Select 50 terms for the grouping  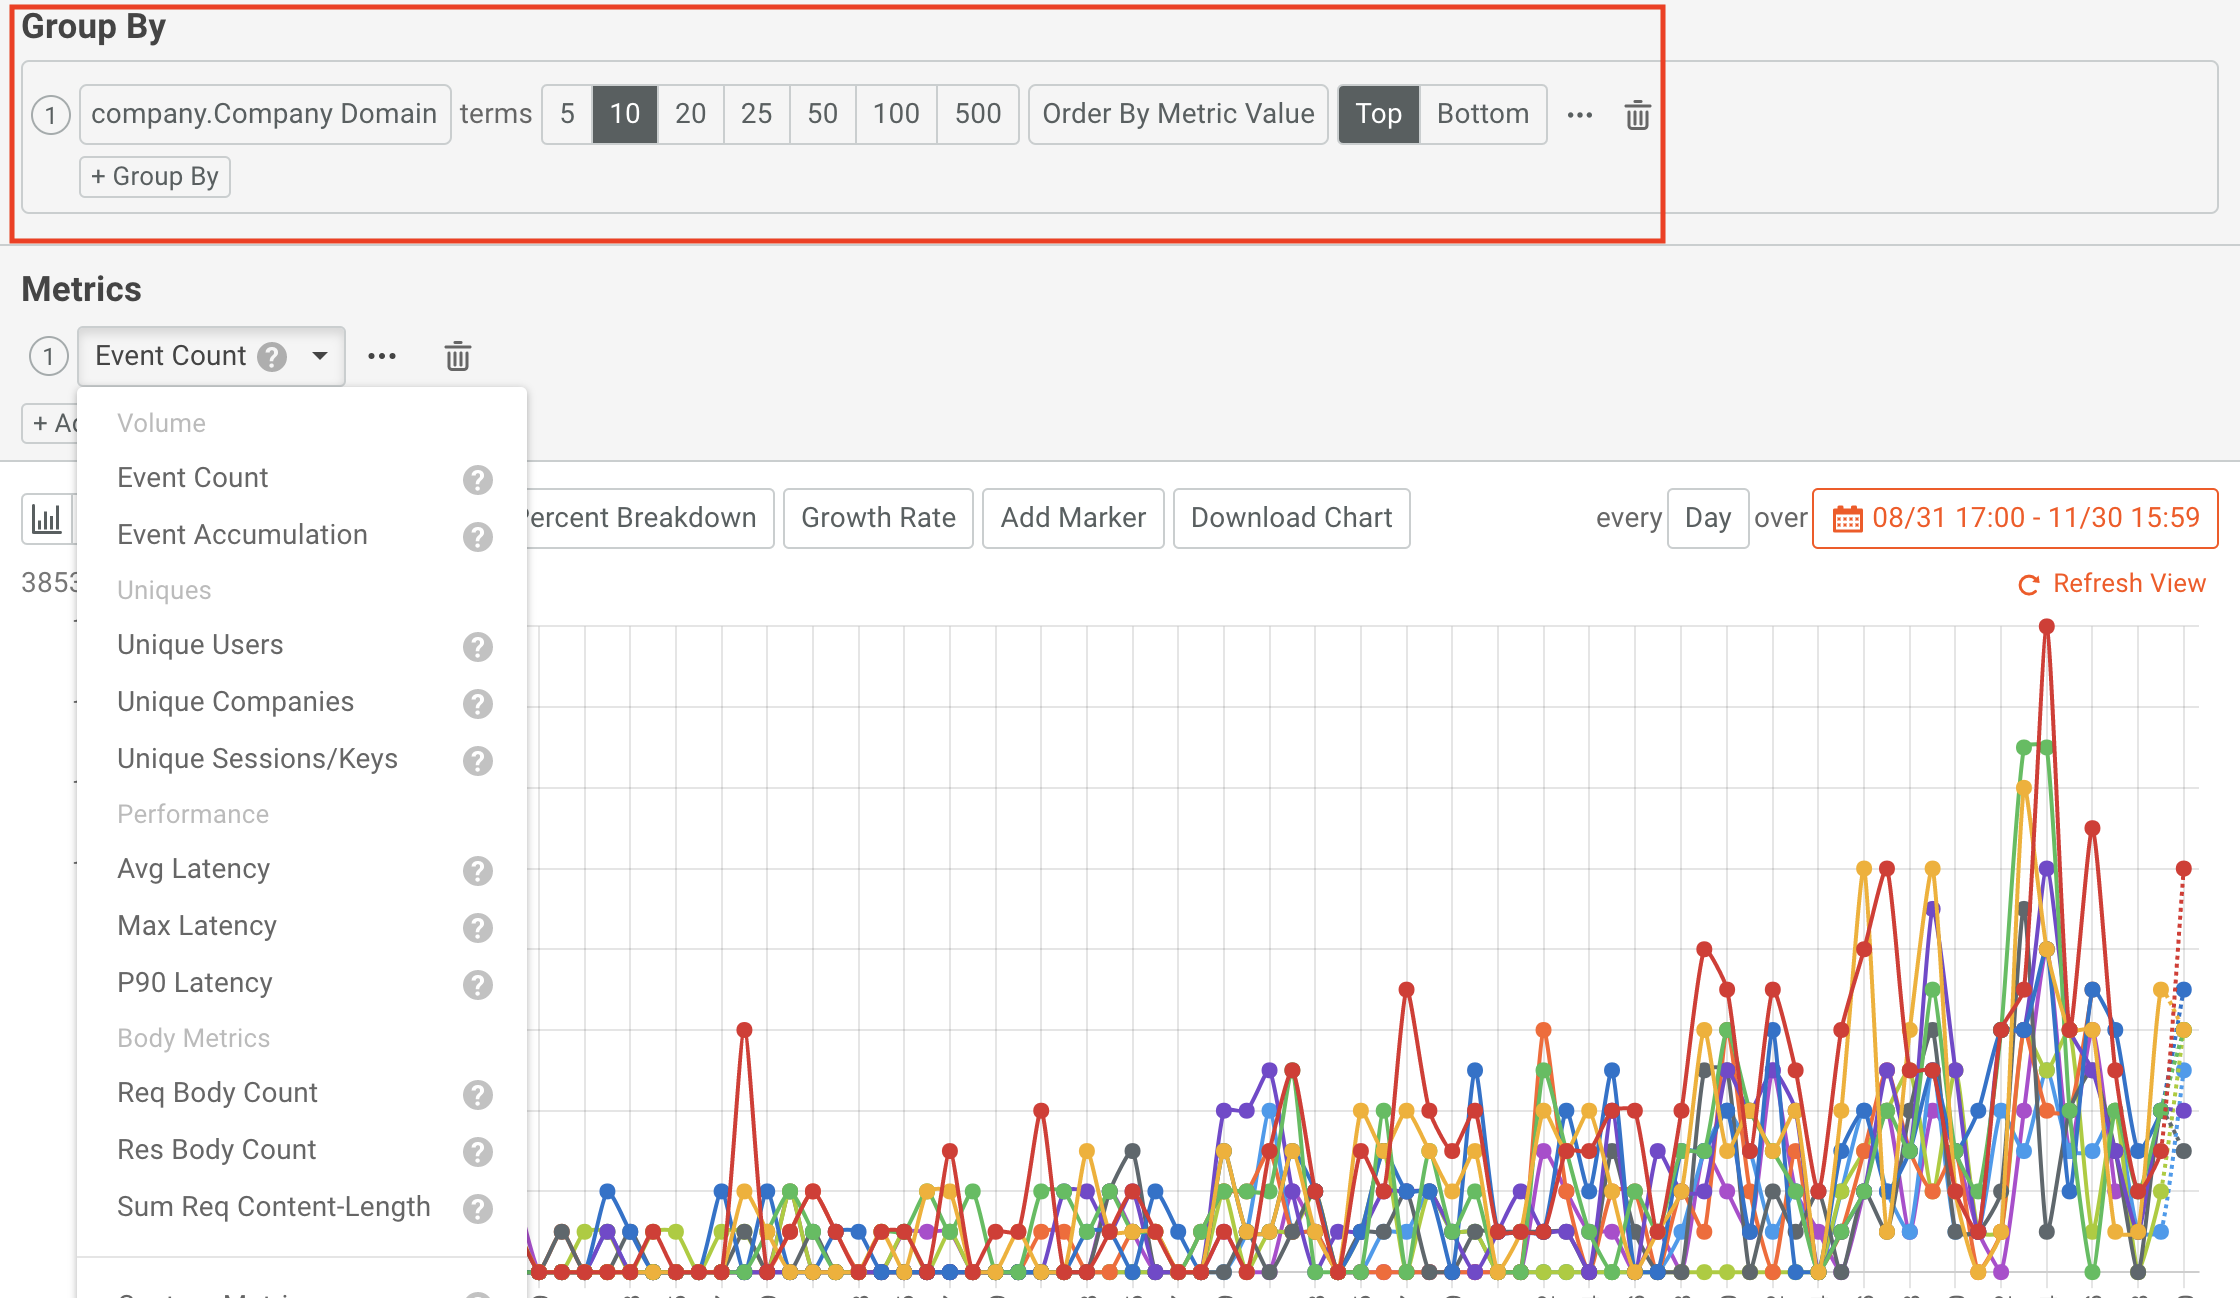point(821,114)
